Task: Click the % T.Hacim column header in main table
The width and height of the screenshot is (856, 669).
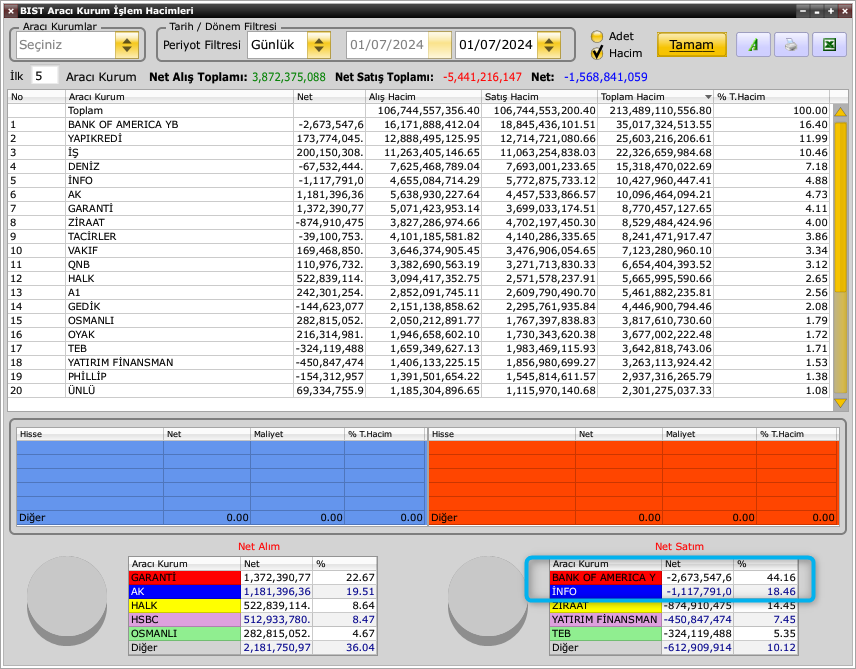Action: (x=772, y=97)
